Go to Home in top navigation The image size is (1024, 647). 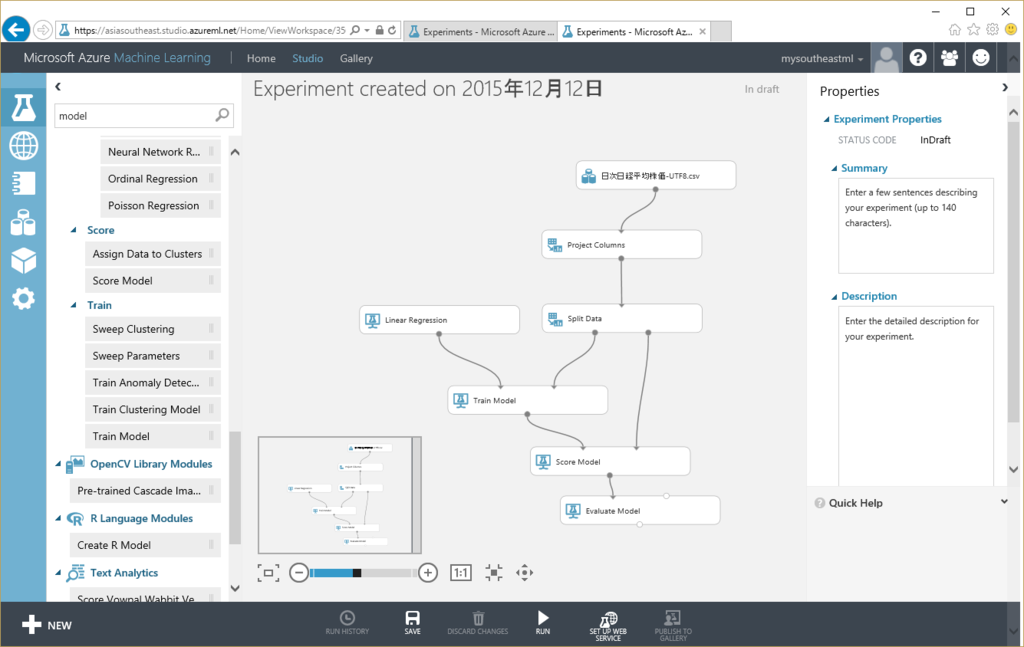(x=261, y=58)
